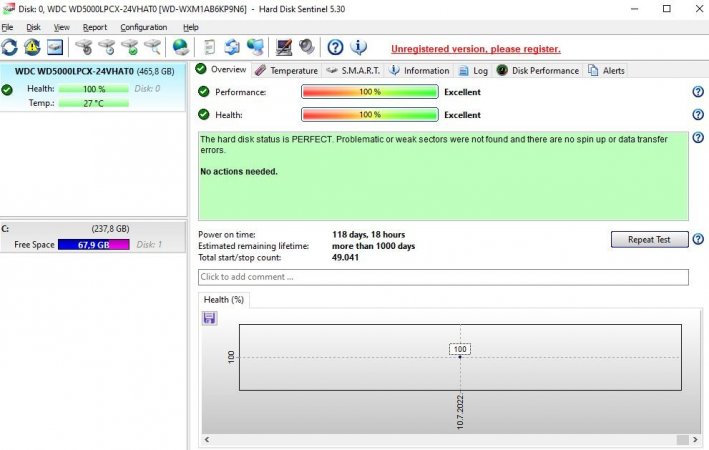Switch to the Alerts tab
The image size is (709, 450).
(x=606, y=71)
